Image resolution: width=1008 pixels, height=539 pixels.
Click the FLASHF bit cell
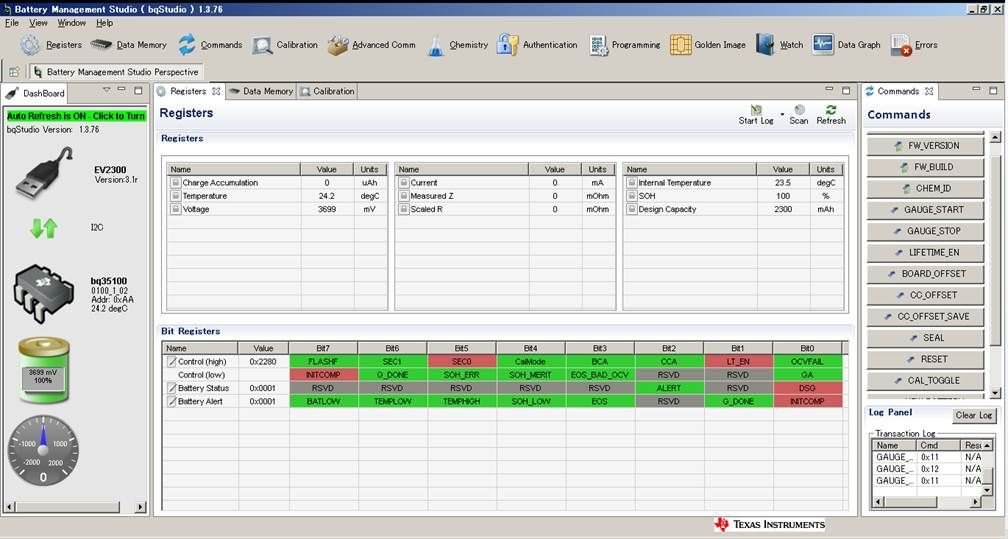[323, 361]
